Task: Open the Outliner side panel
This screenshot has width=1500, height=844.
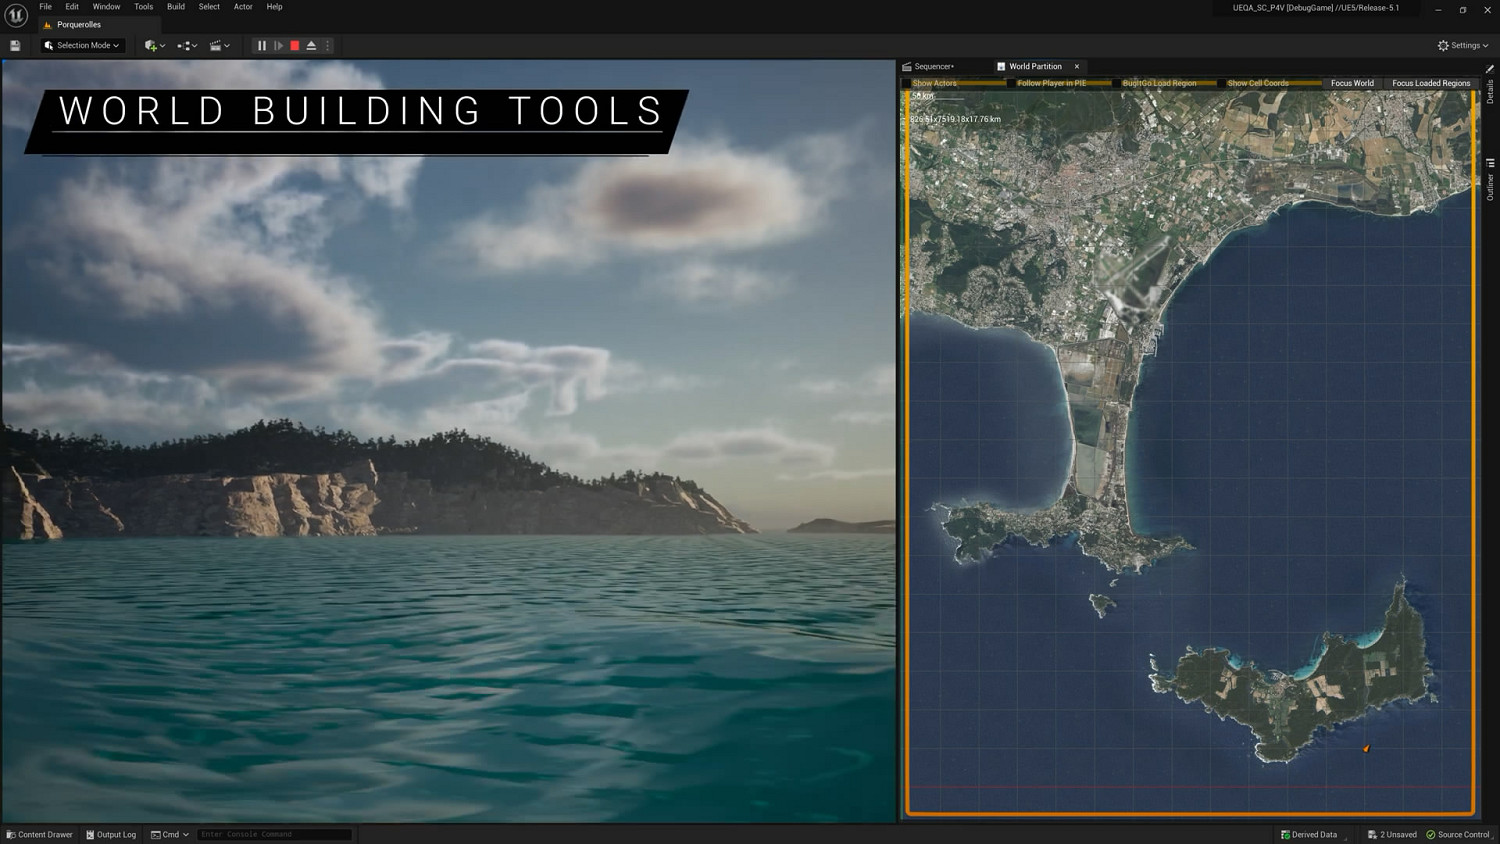Action: pyautogui.click(x=1490, y=180)
